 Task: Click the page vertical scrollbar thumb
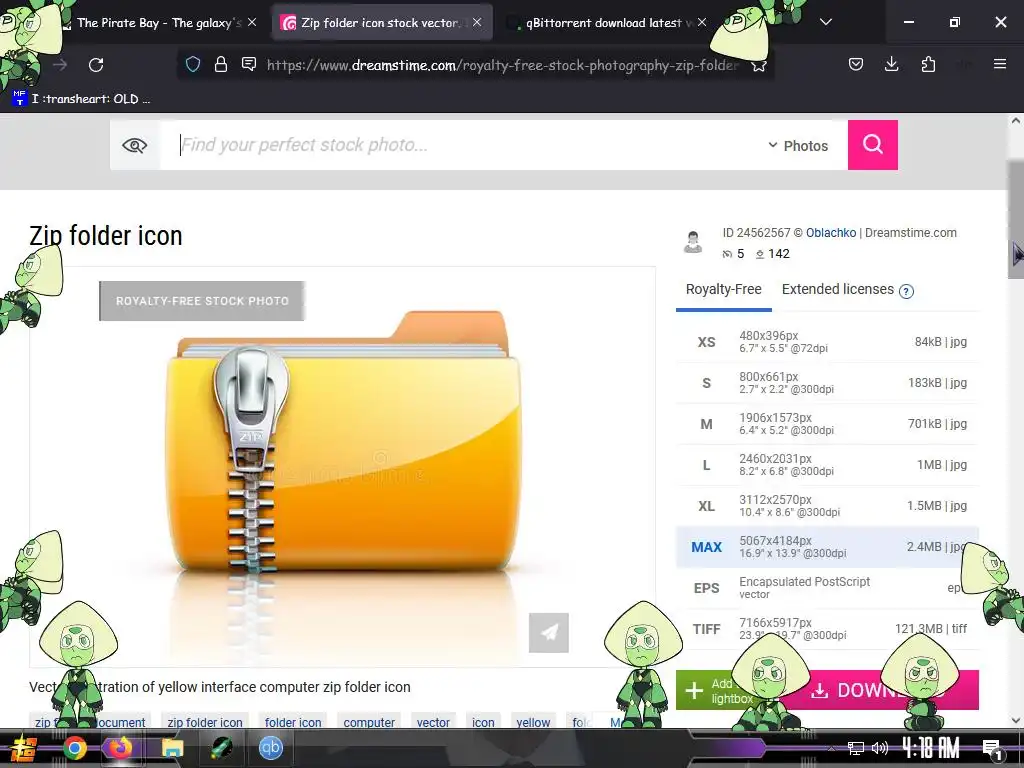[1016, 219]
